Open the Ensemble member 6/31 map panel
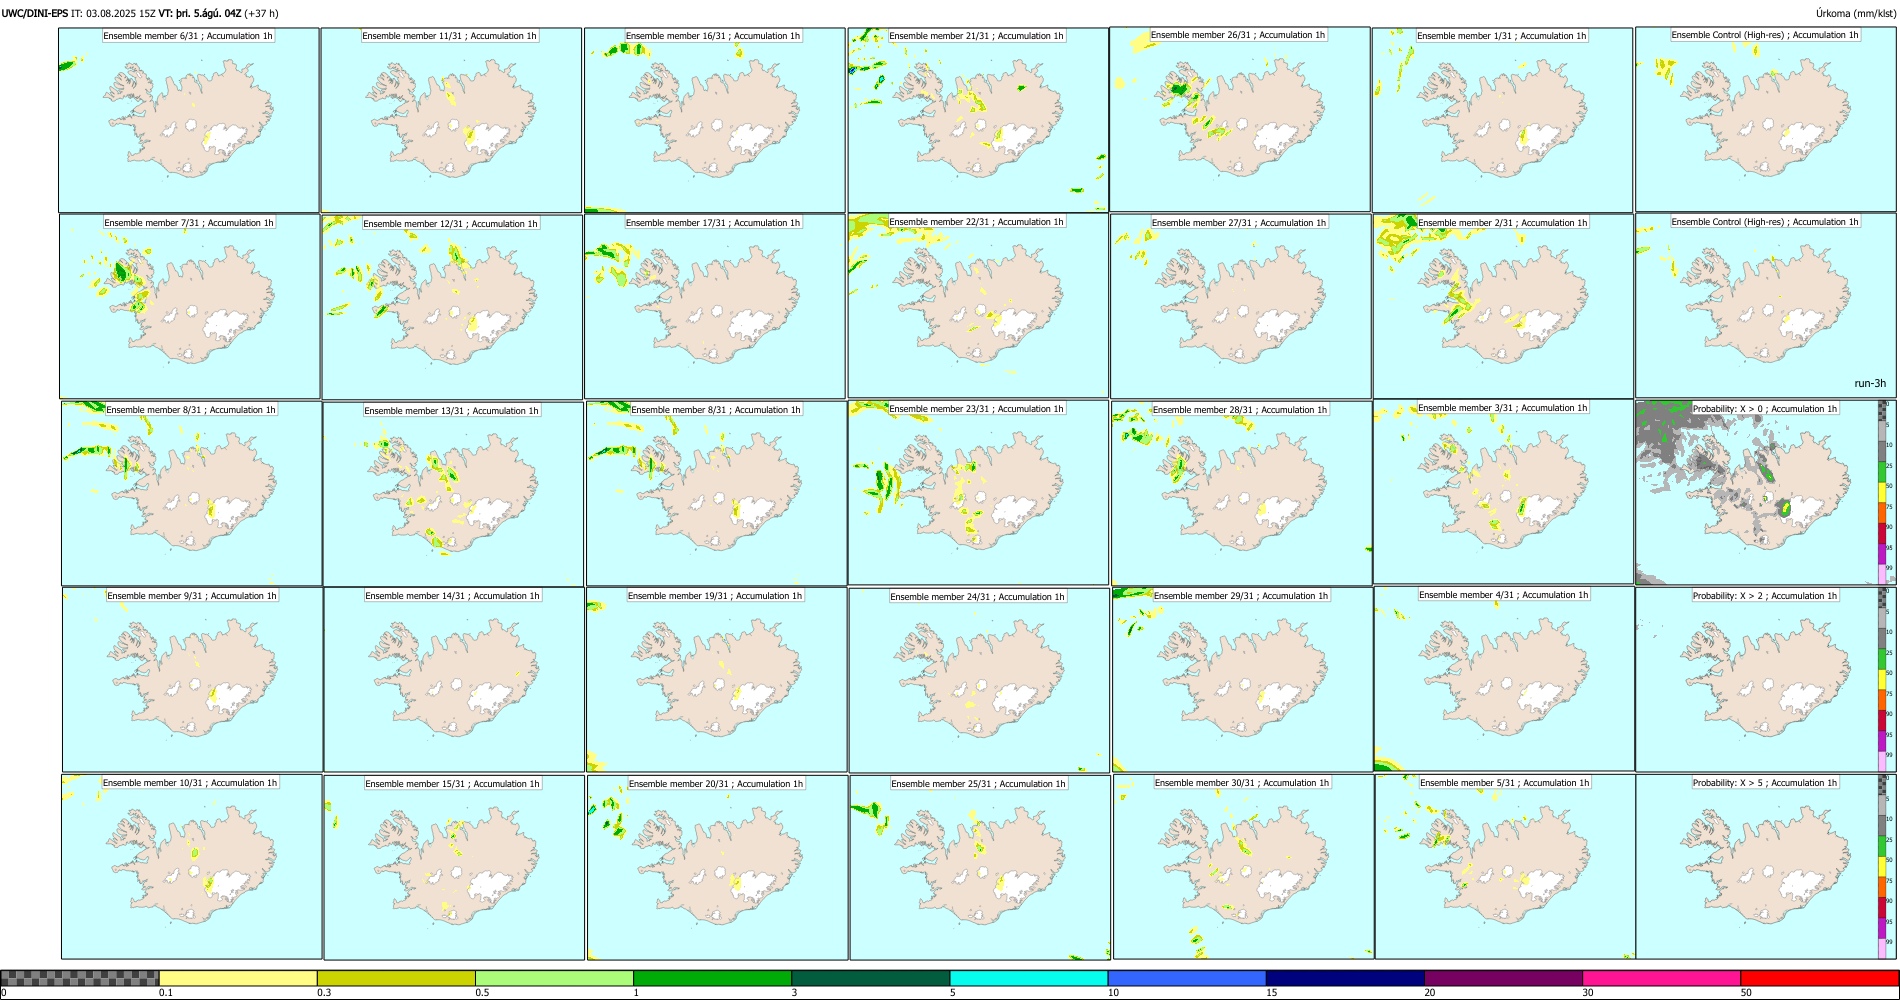Viewport: 1900px width, 1000px height. [x=189, y=120]
